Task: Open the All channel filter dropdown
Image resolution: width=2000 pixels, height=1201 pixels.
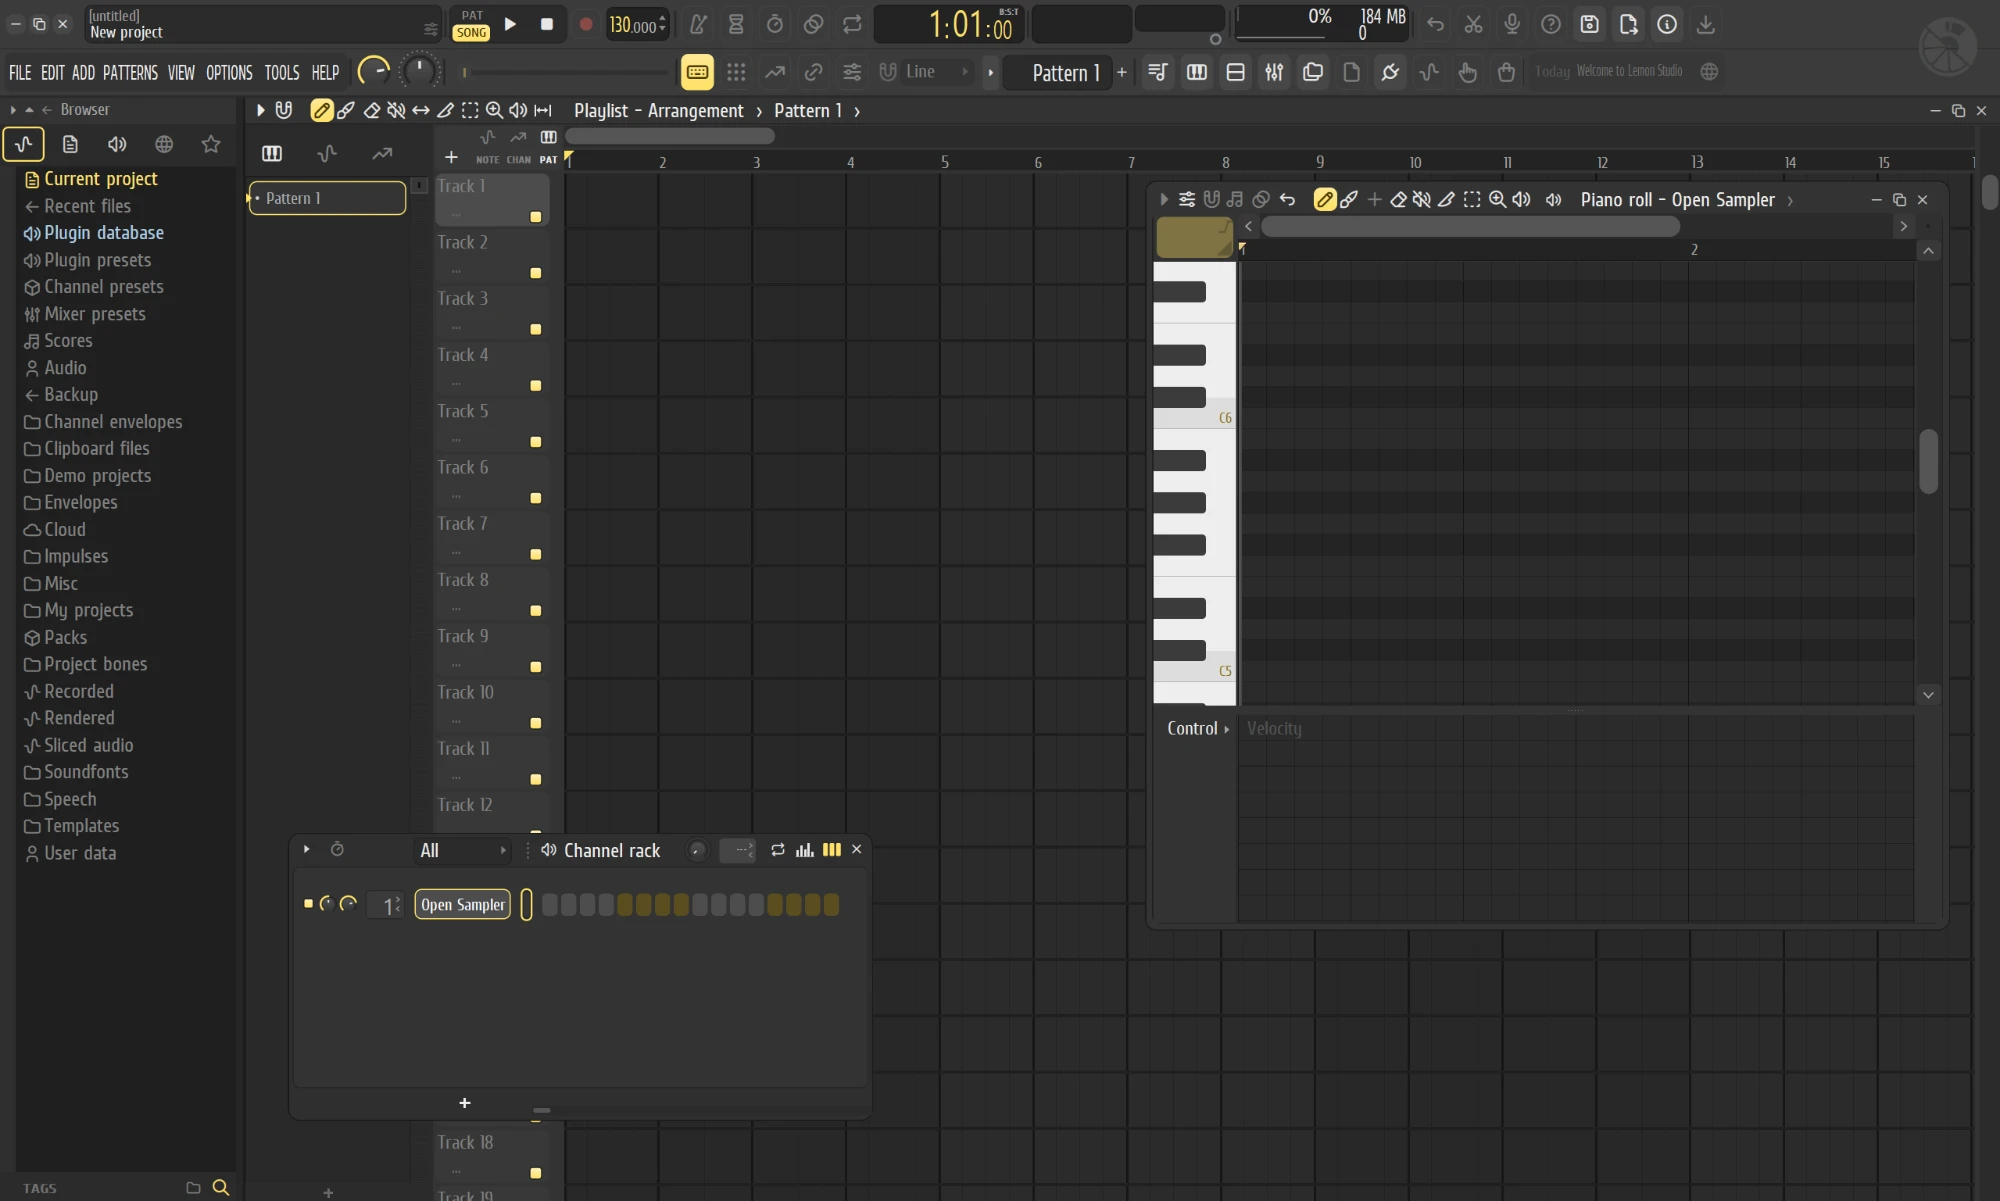Action: click(461, 851)
